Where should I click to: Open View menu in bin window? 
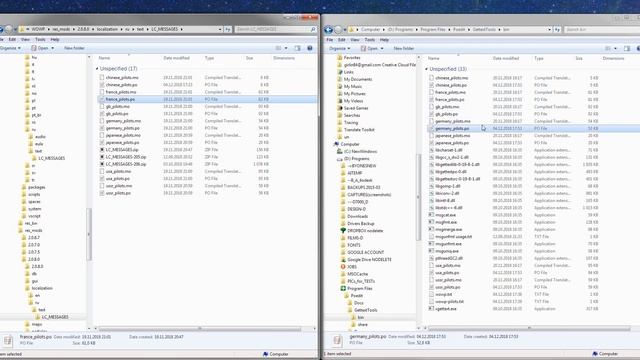355,40
